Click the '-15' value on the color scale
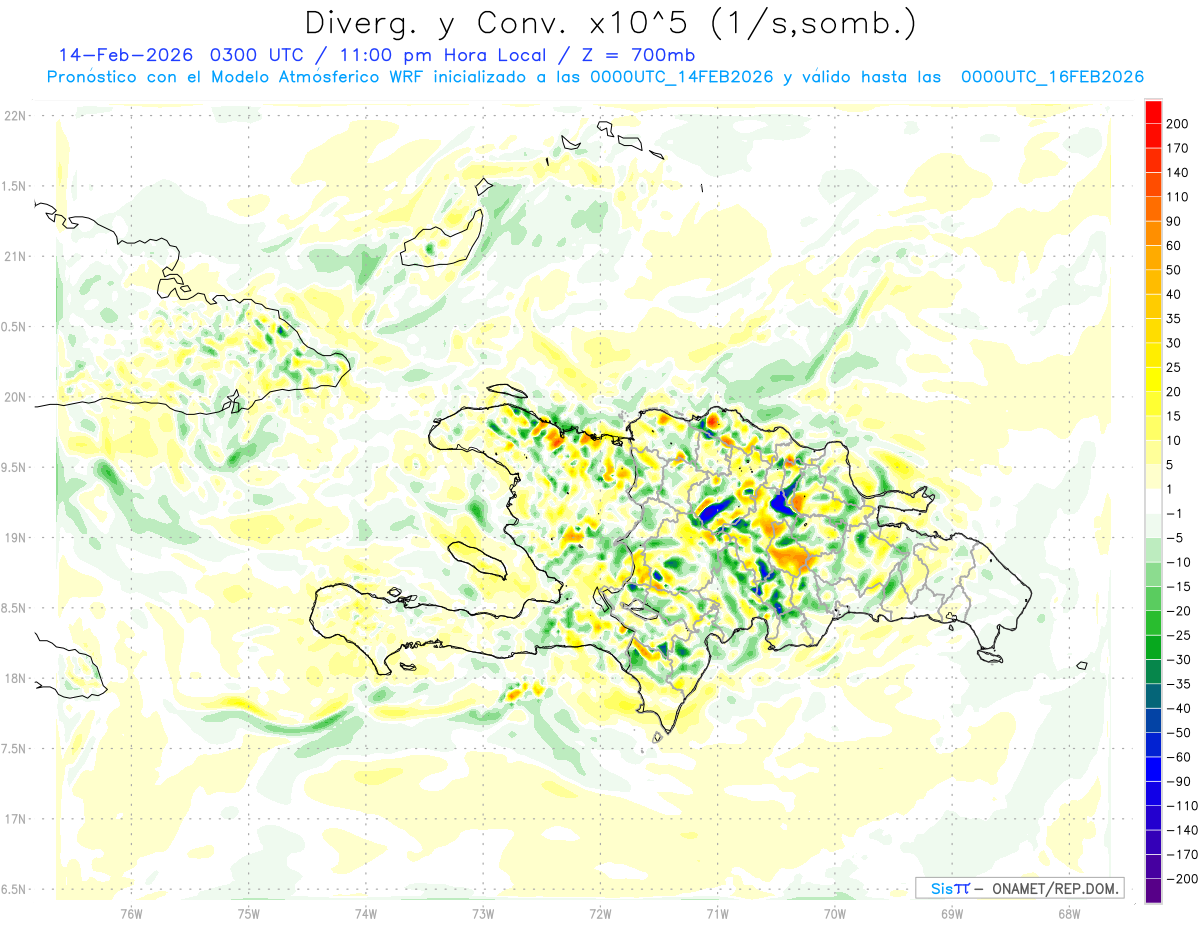The height and width of the screenshot is (927, 1200). click(1181, 586)
